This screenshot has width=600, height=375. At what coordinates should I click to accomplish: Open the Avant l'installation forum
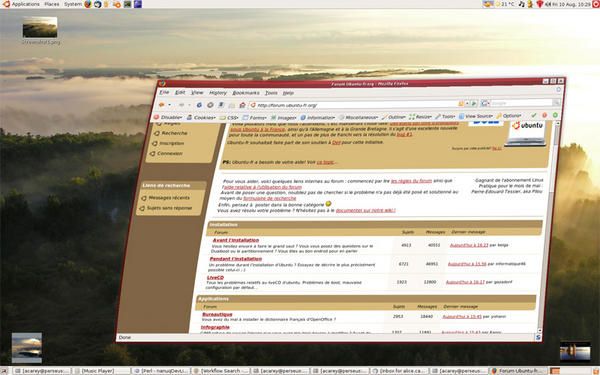coord(236,240)
